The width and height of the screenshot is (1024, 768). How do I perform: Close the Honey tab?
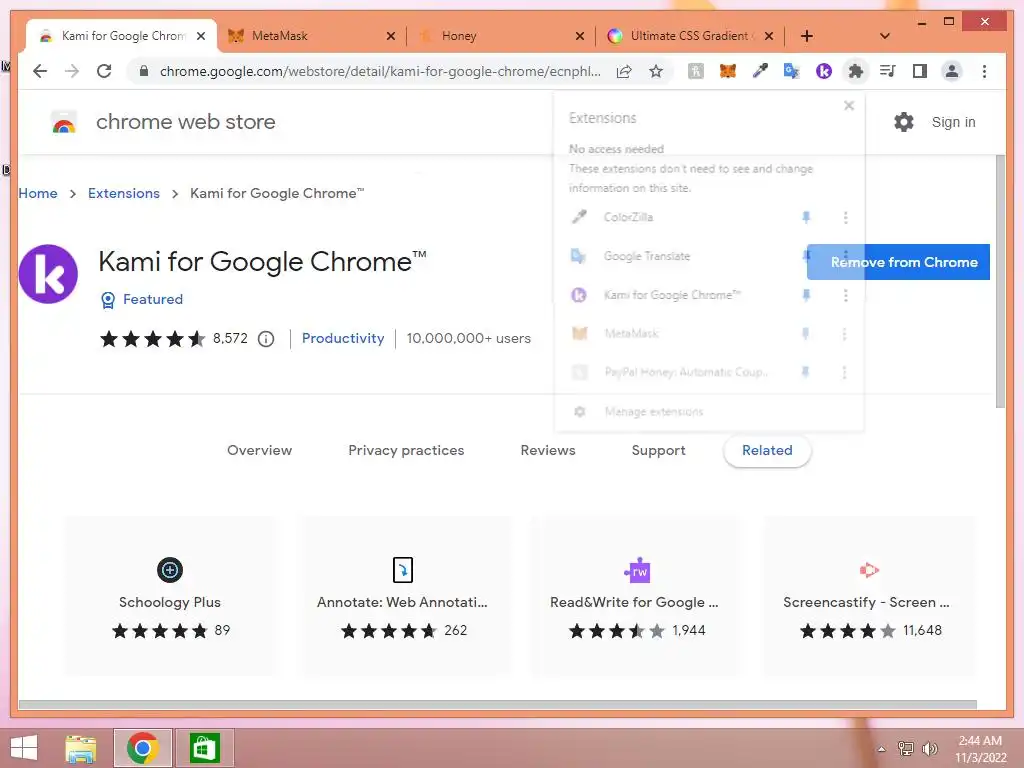[x=579, y=36]
